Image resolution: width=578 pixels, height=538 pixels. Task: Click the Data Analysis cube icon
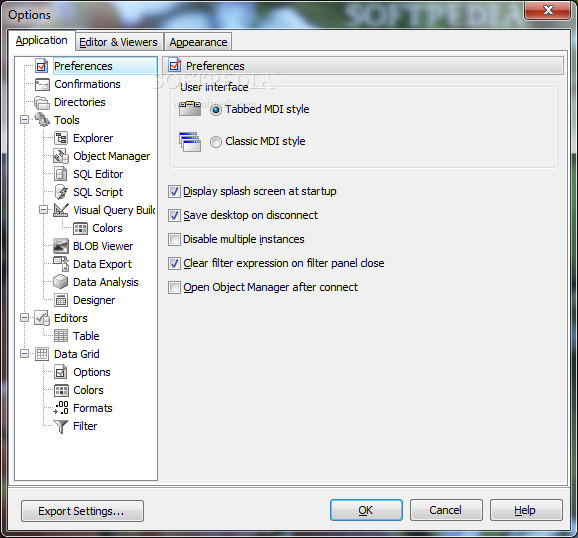tap(60, 282)
